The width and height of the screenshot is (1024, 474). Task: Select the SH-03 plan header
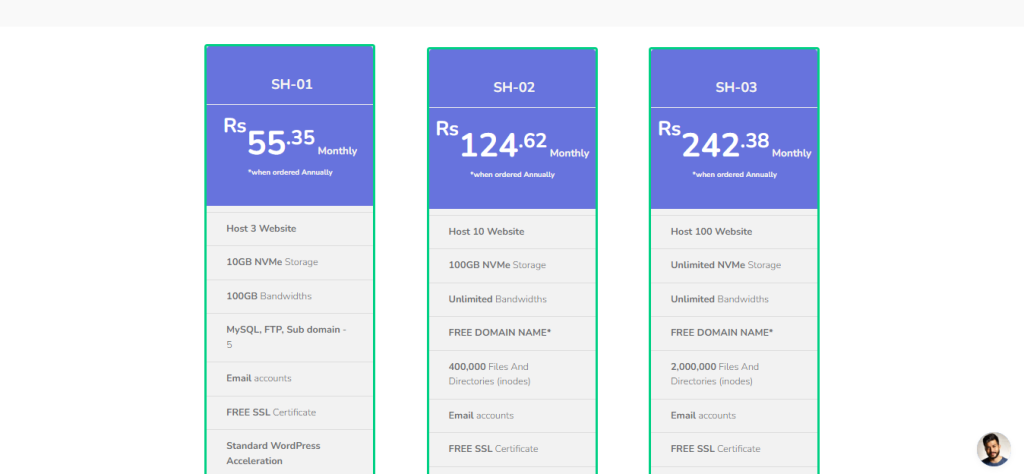735,87
